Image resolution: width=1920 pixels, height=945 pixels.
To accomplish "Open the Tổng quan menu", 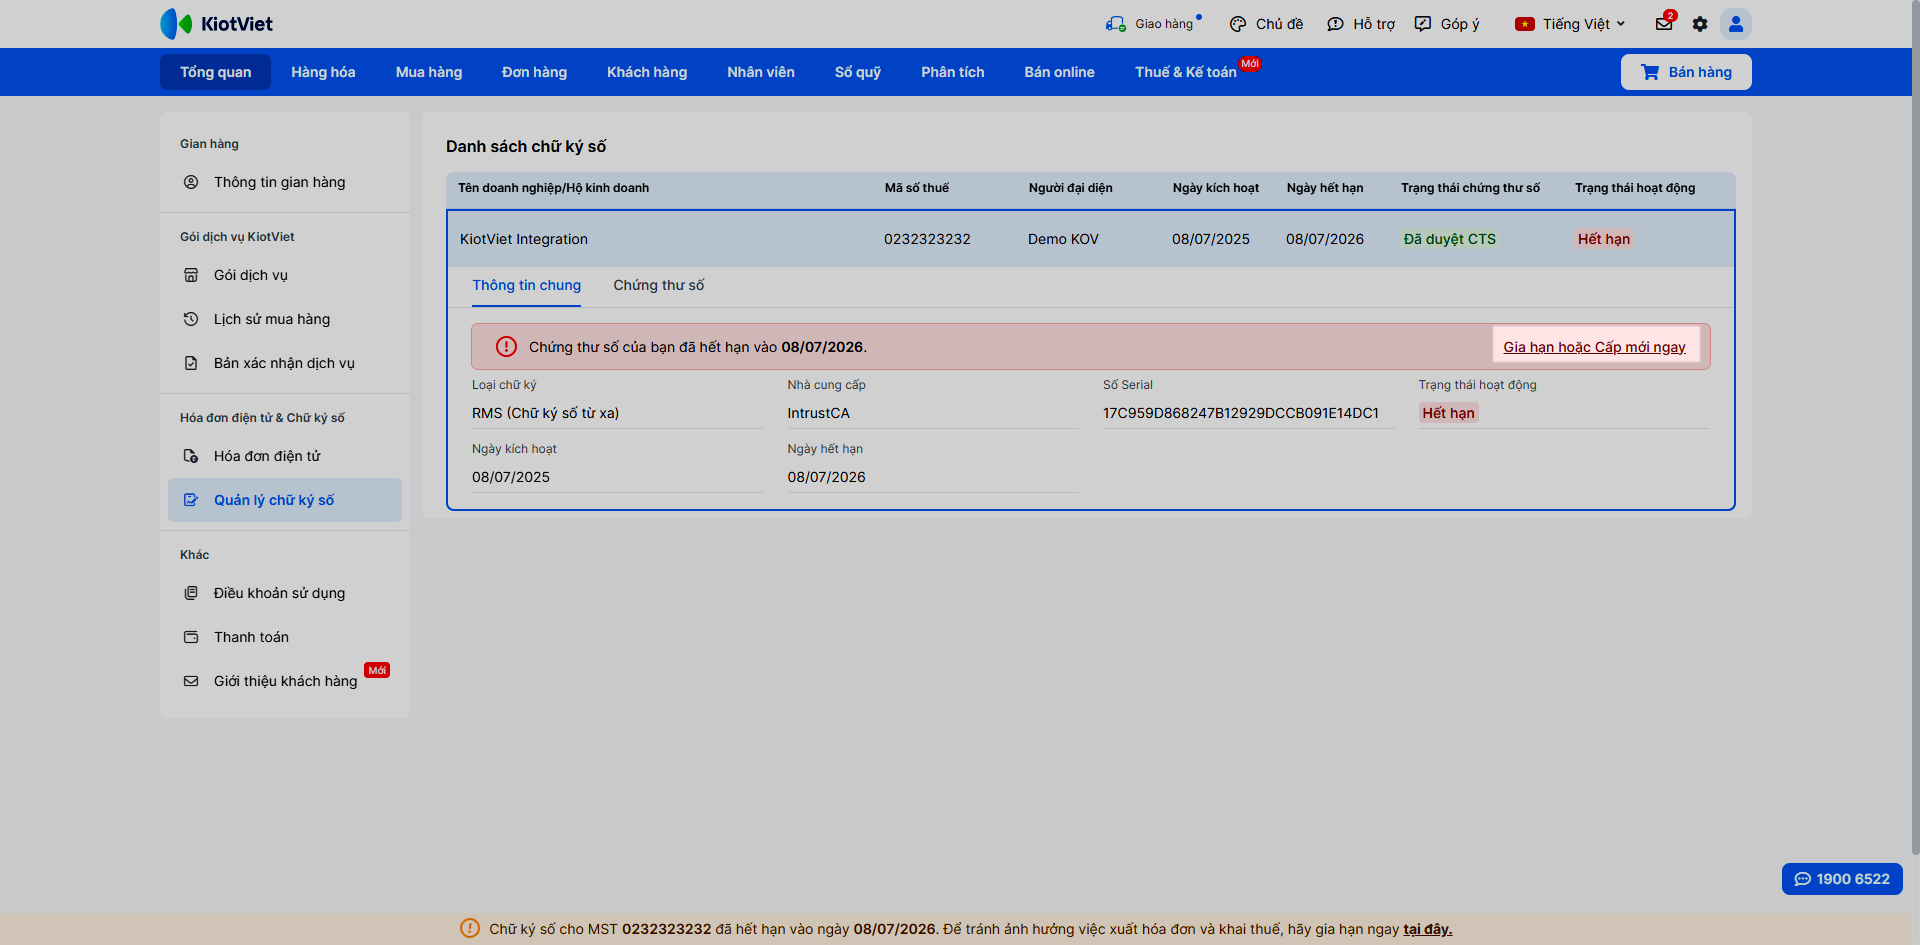I will (x=216, y=72).
